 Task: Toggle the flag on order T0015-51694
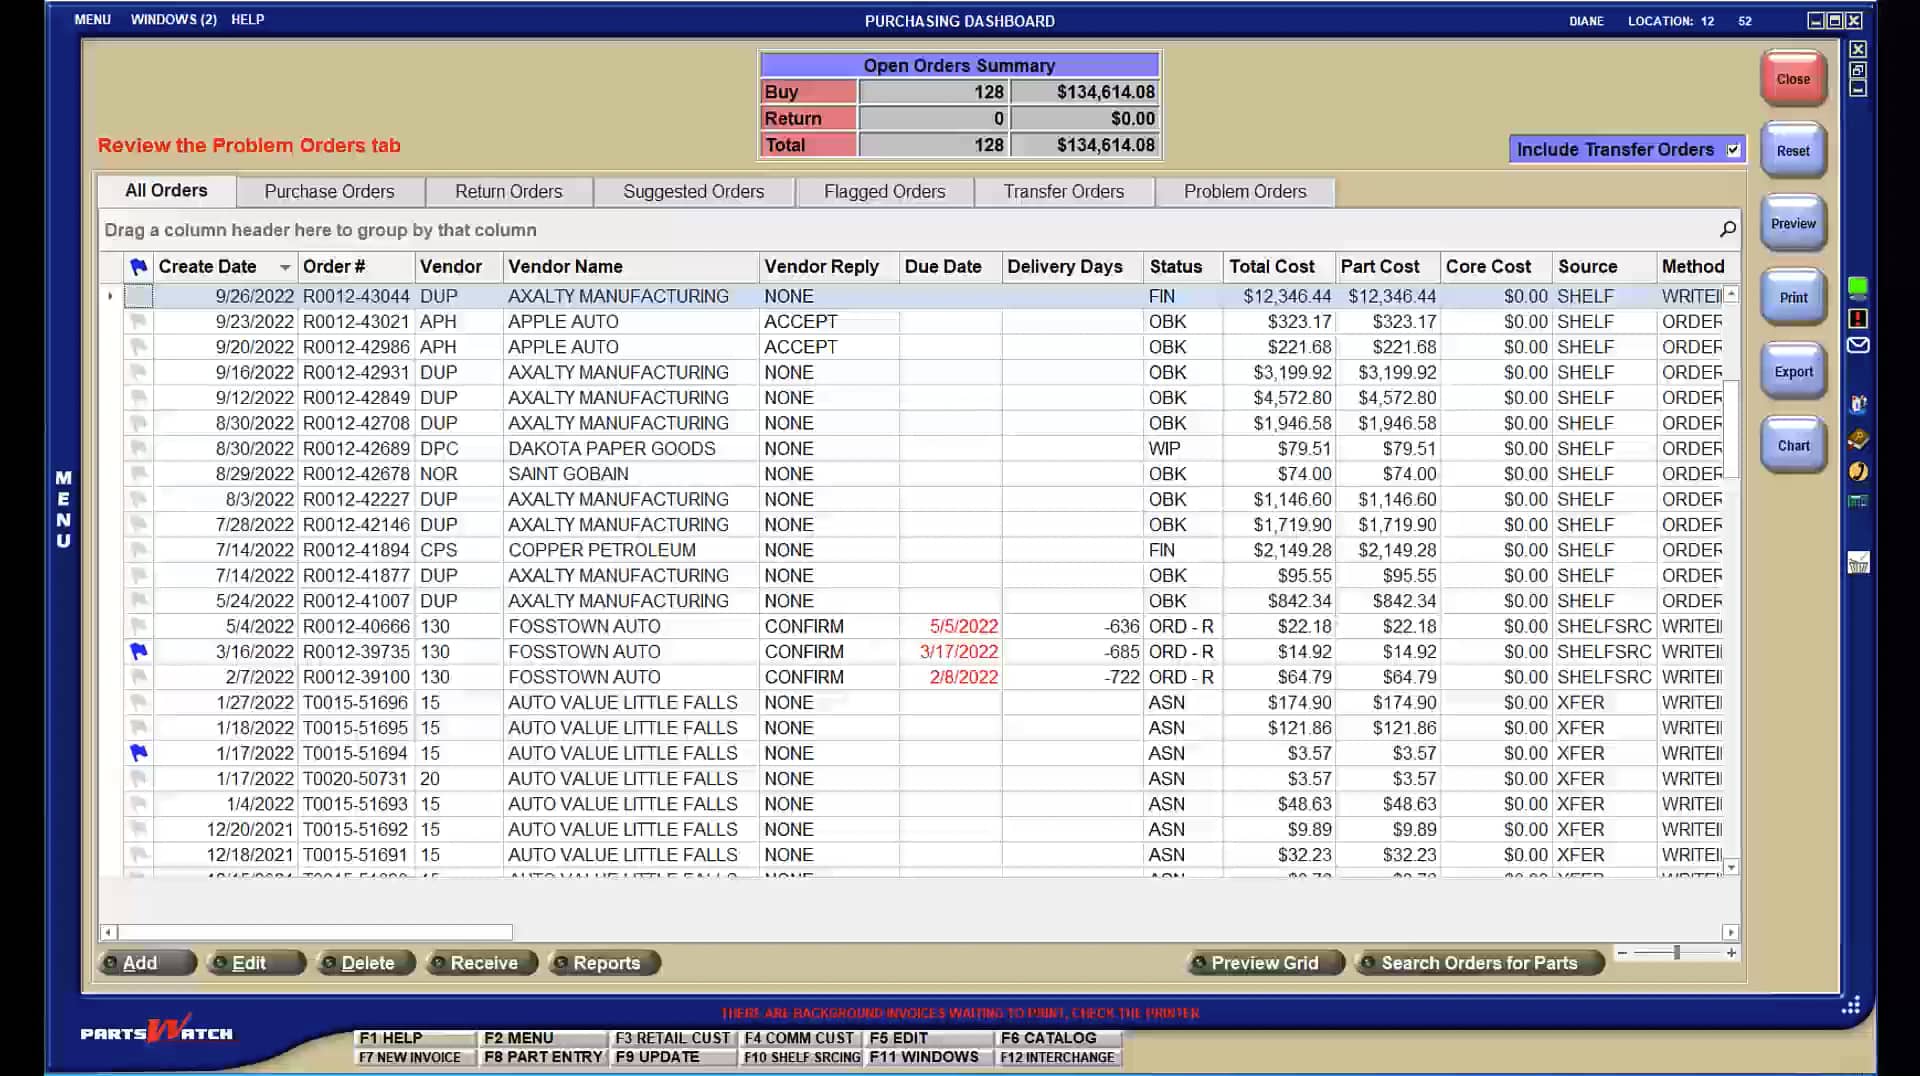point(140,753)
